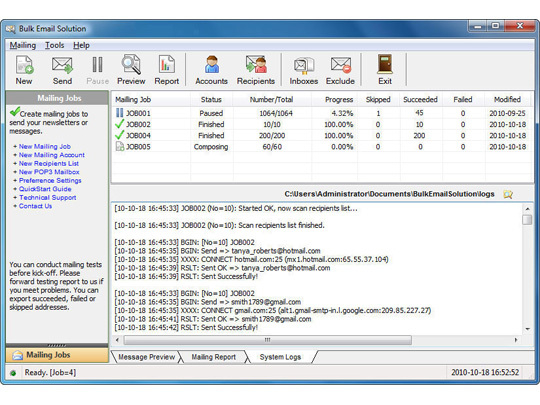The image size is (540, 405).
Task: Open the QuickStart Guide link
Action: 45,189
